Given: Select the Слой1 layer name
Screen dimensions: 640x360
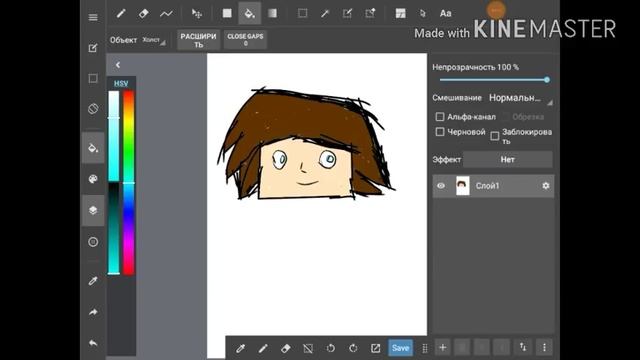Looking at the screenshot, I should point(487,186).
